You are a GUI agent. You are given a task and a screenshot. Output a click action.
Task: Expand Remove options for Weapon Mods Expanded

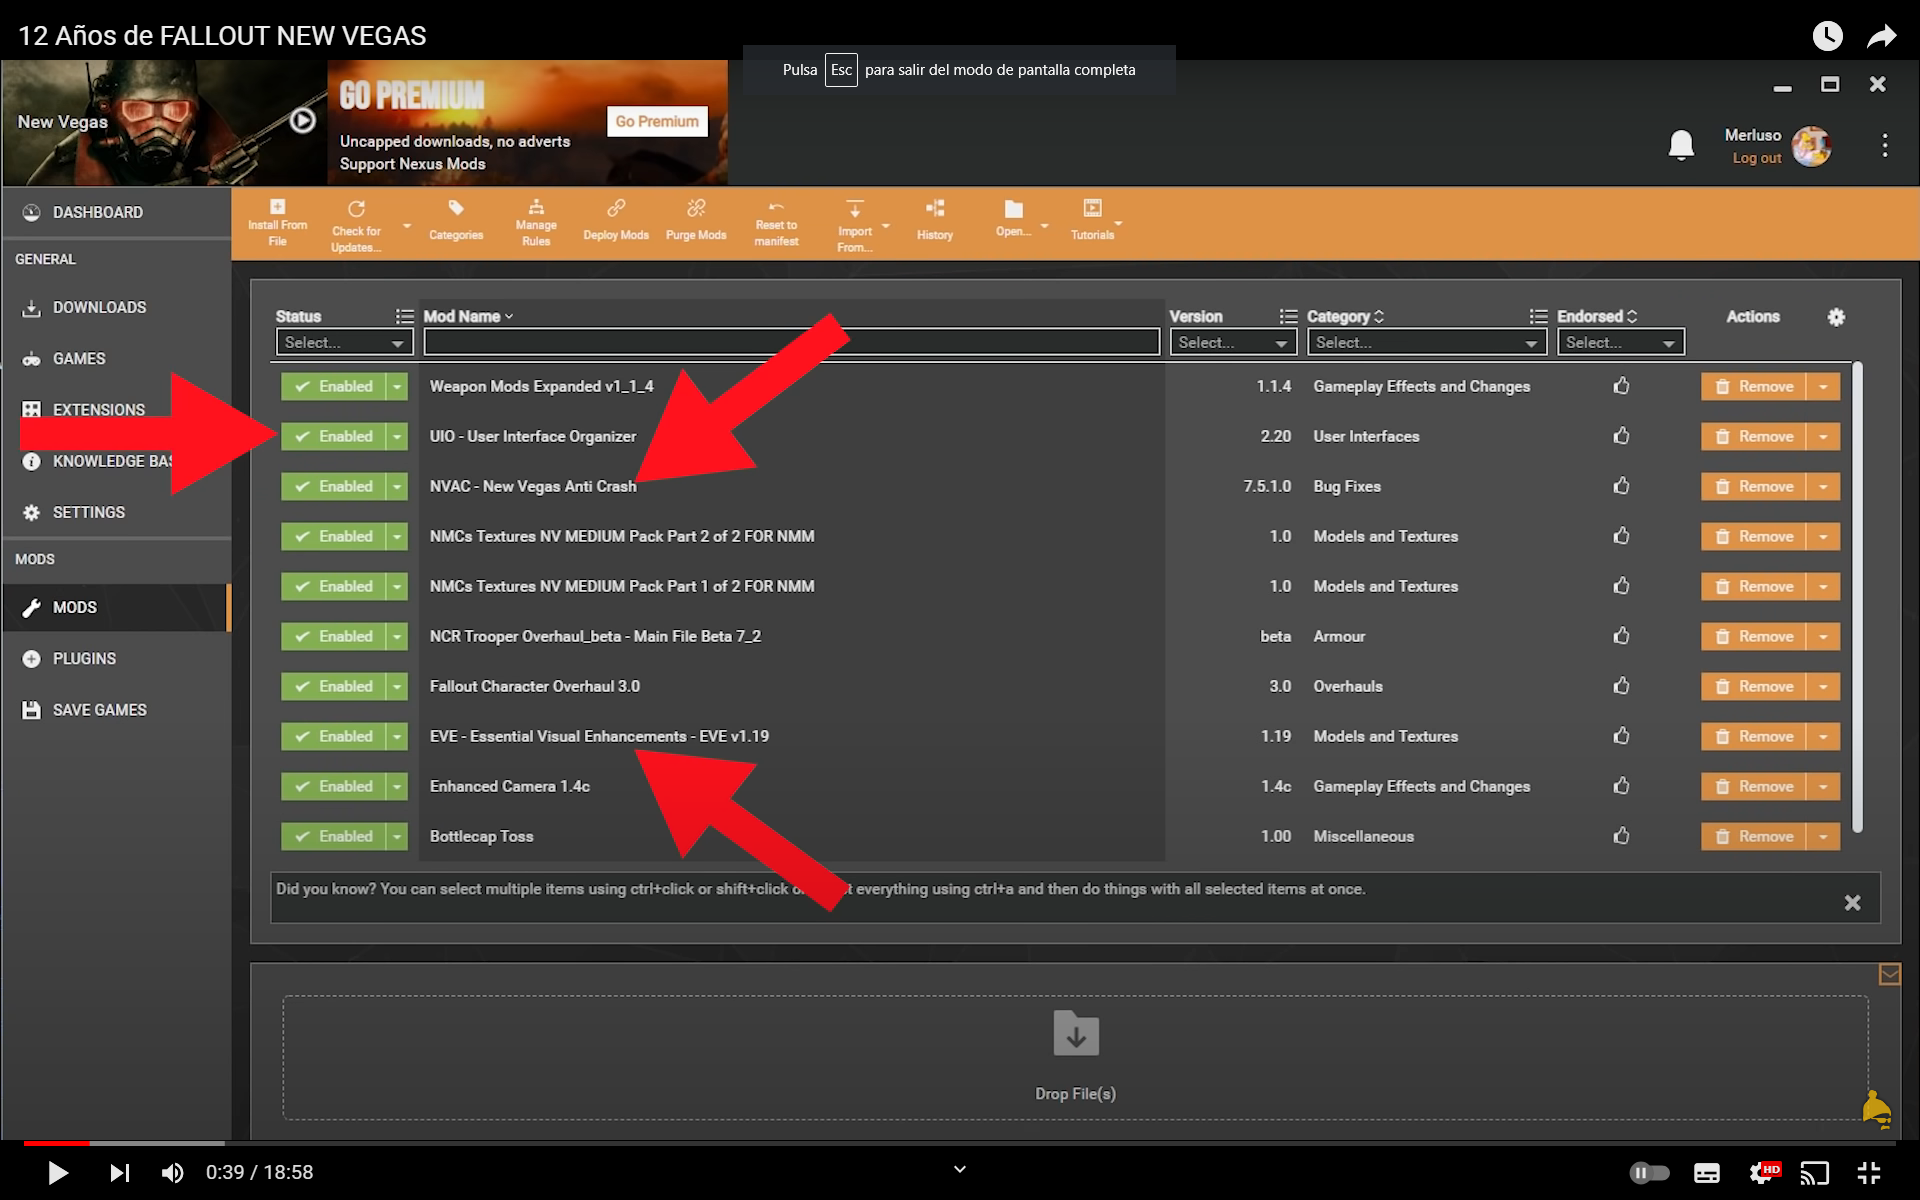tap(1824, 386)
